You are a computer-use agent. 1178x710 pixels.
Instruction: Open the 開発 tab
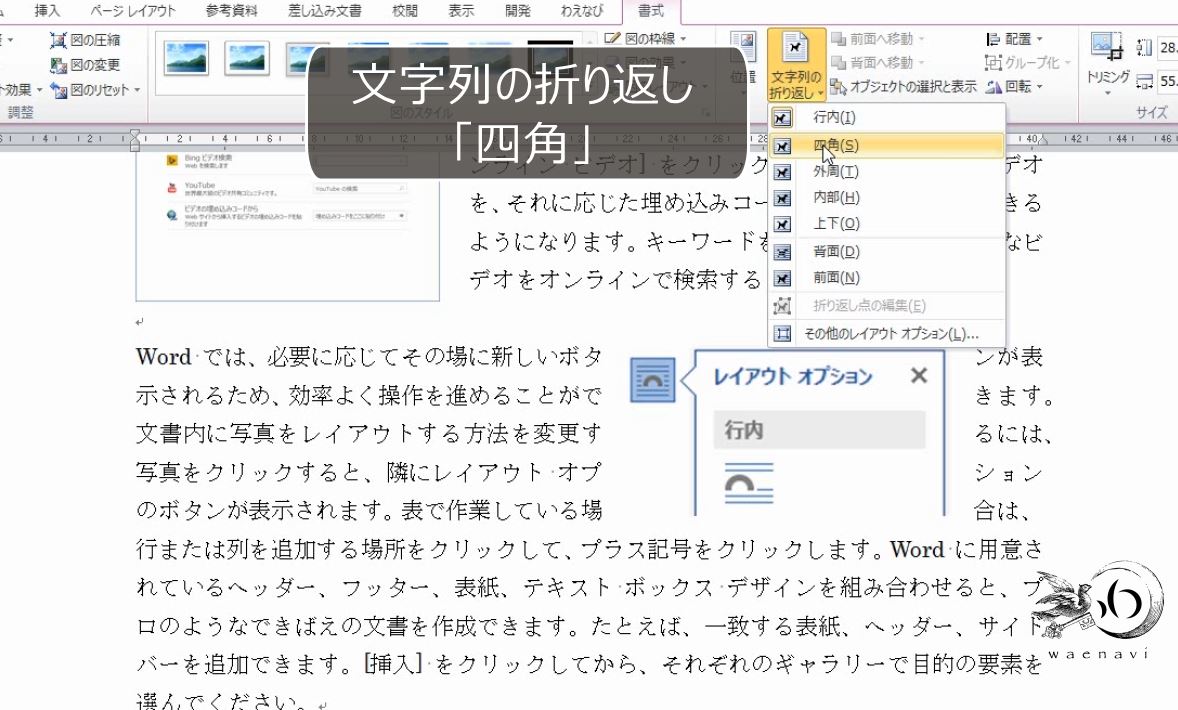click(x=517, y=11)
